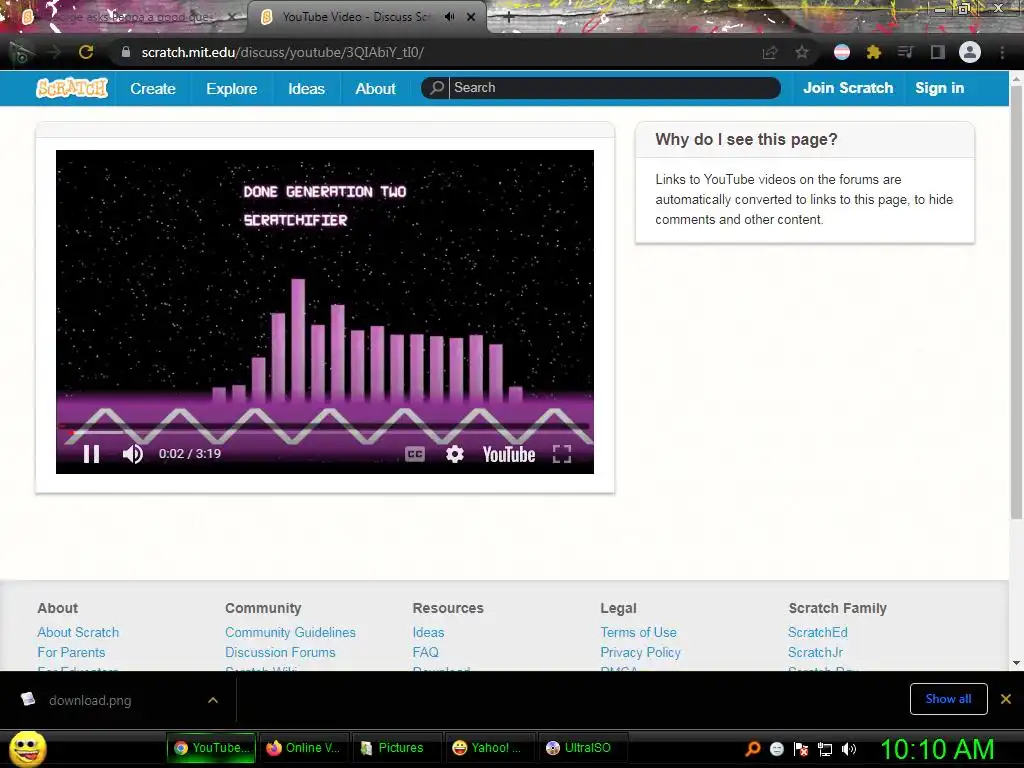The width and height of the screenshot is (1024, 768).
Task: Open About Scratch footer link
Action: [78, 632]
